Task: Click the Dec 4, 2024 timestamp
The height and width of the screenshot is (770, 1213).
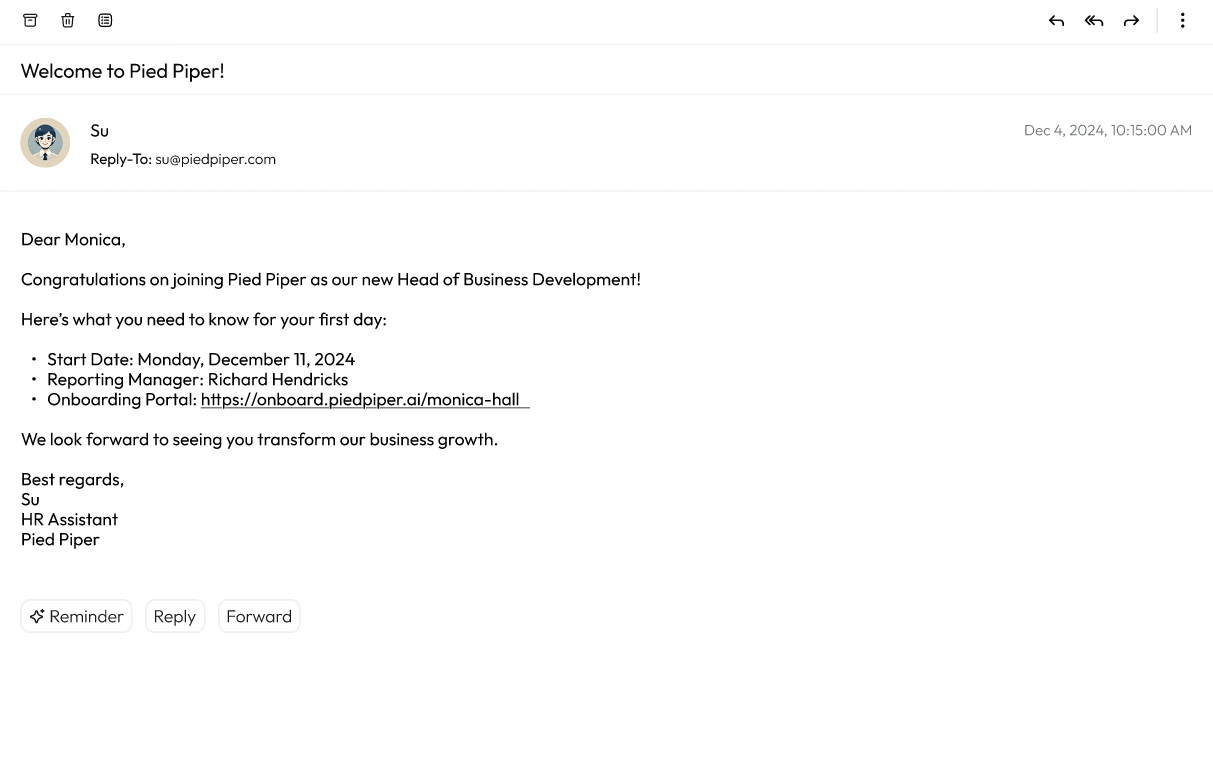Action: click(x=1107, y=130)
